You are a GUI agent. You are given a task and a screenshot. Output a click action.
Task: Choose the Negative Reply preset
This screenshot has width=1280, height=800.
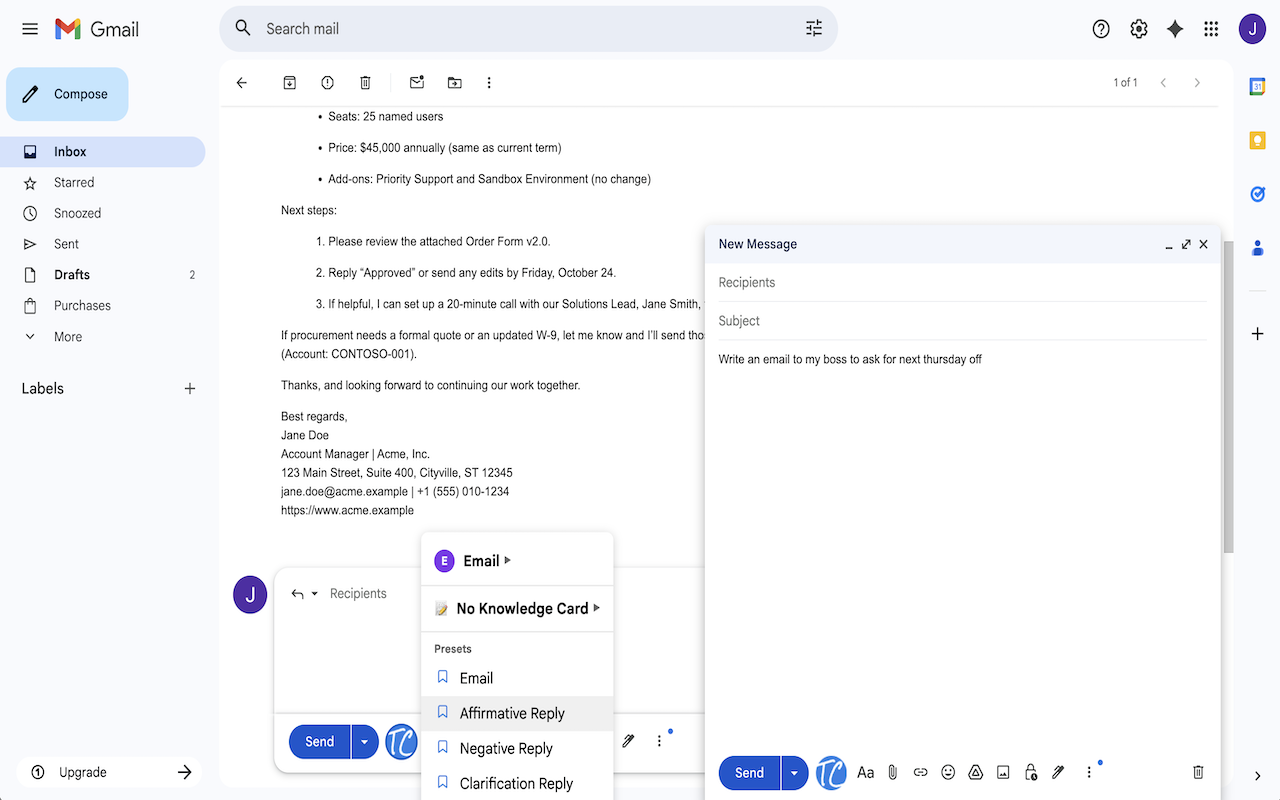(x=505, y=748)
